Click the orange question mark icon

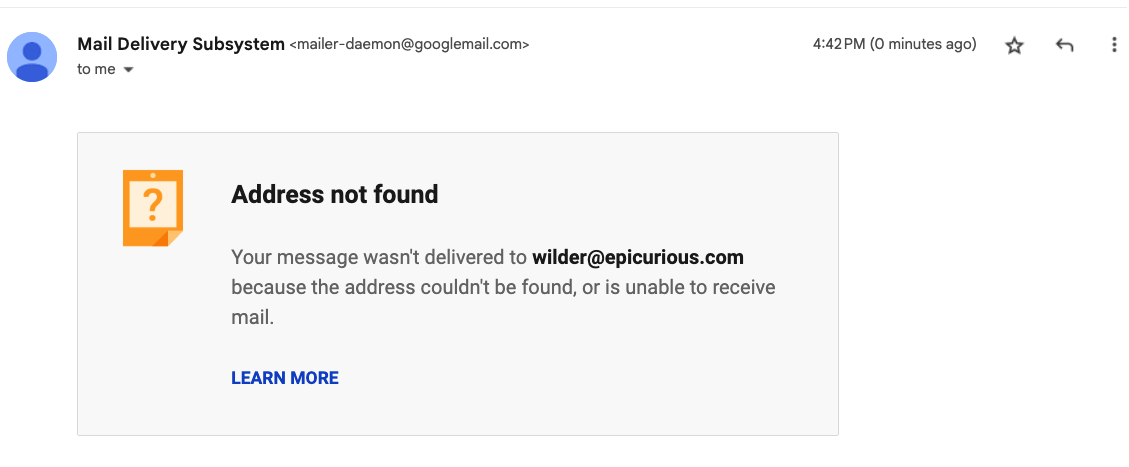pyautogui.click(x=153, y=208)
